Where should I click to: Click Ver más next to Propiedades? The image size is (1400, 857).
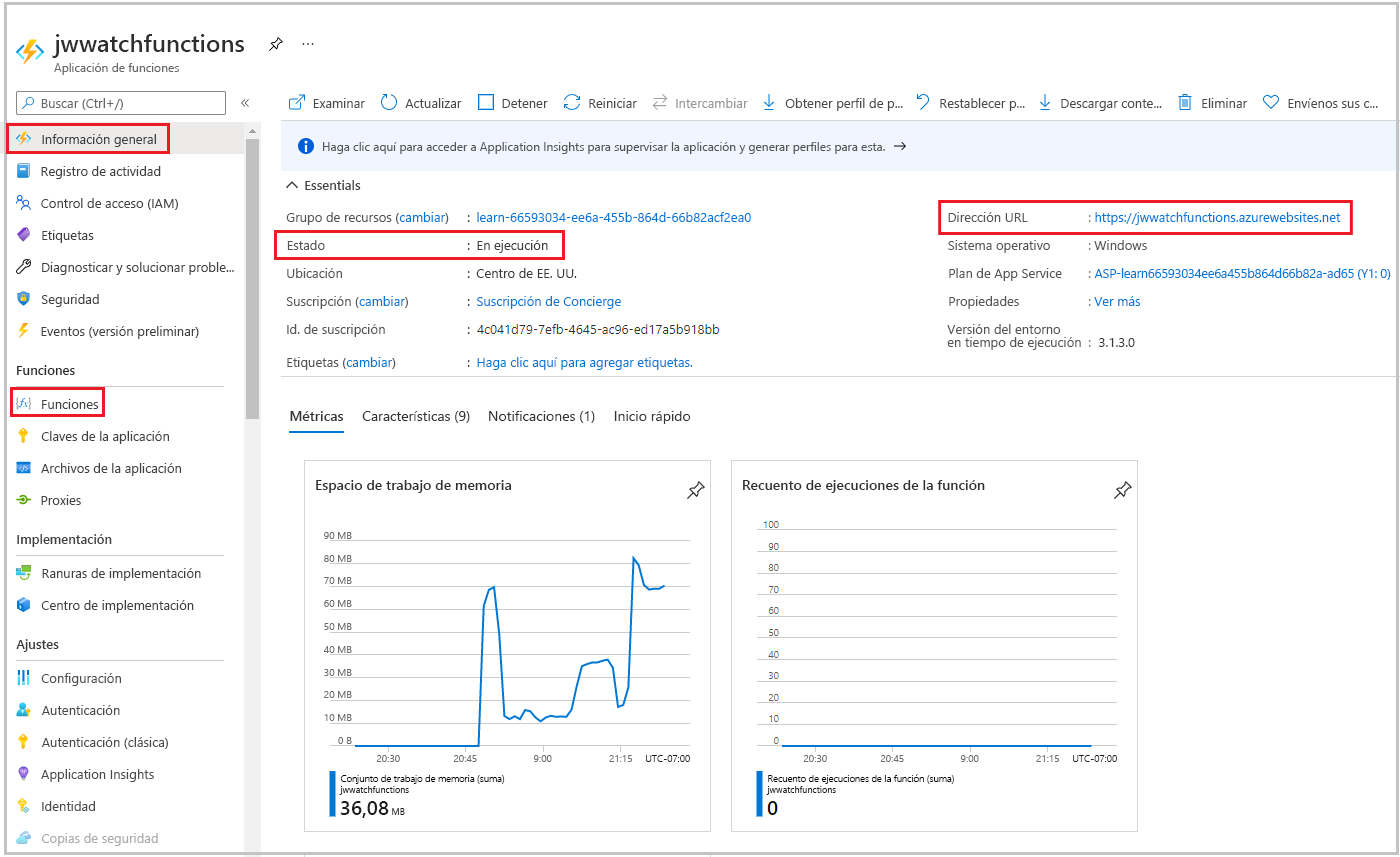(x=1117, y=301)
